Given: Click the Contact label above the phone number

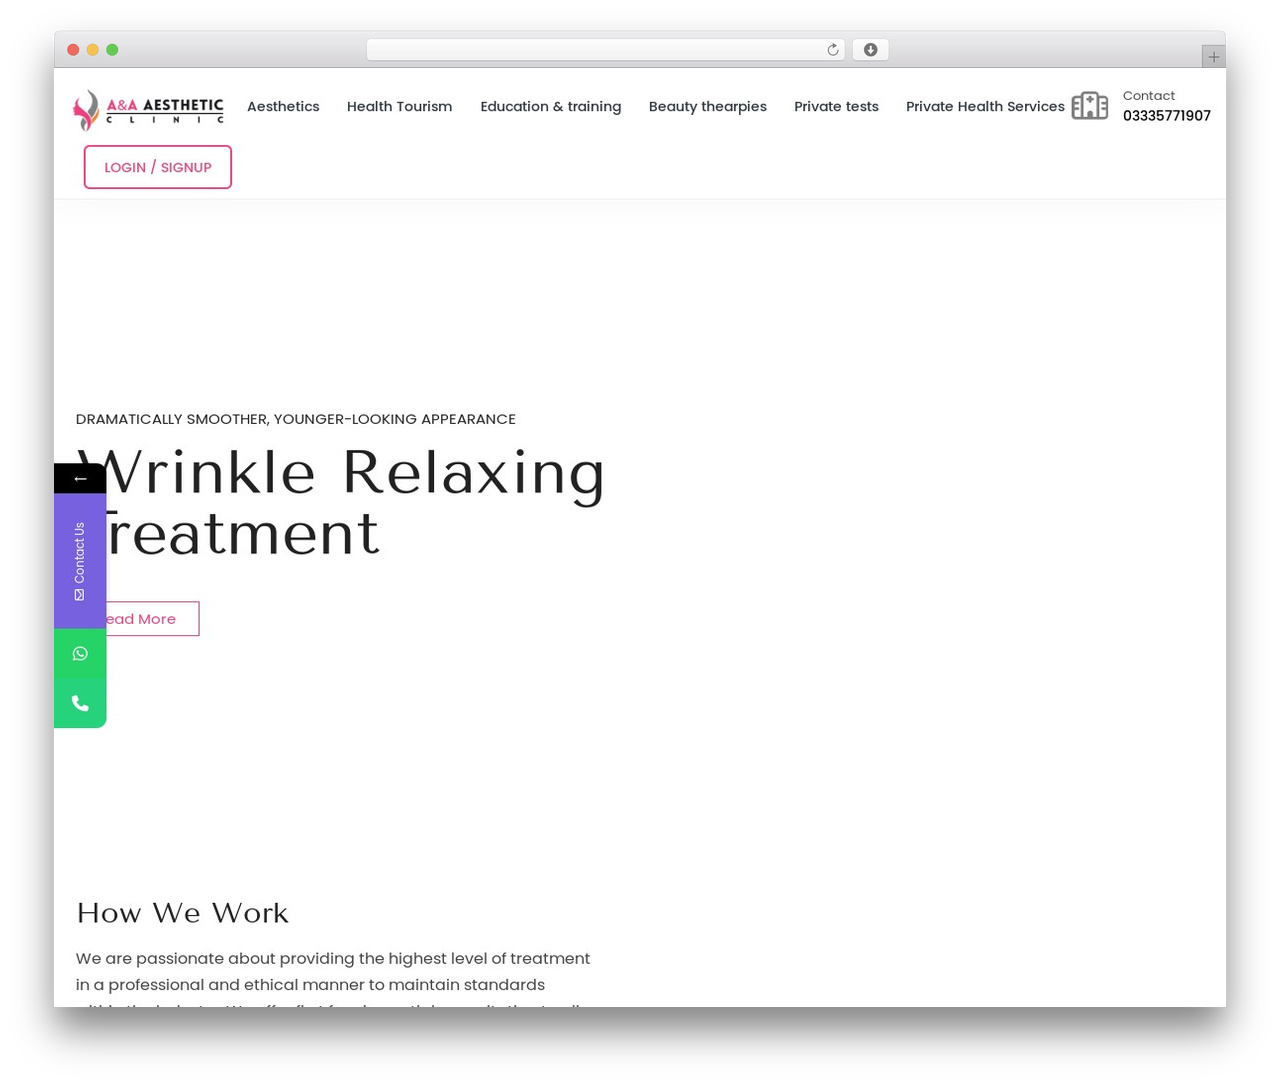Looking at the screenshot, I should 1149,96.
